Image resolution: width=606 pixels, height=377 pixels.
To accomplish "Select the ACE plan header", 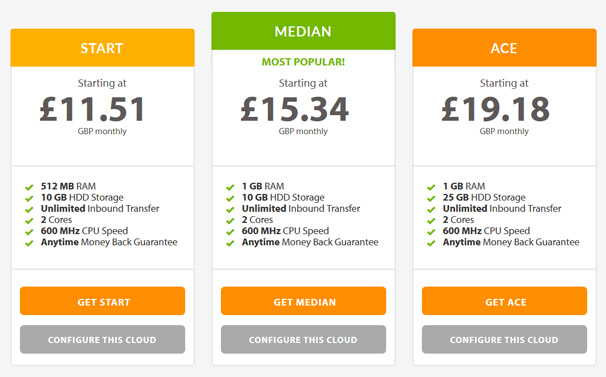I will coord(504,48).
